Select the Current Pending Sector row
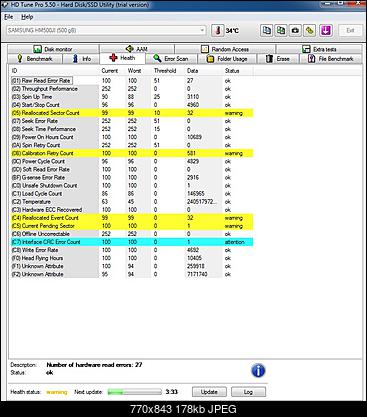This screenshot has width=367, height=417. (x=132, y=226)
